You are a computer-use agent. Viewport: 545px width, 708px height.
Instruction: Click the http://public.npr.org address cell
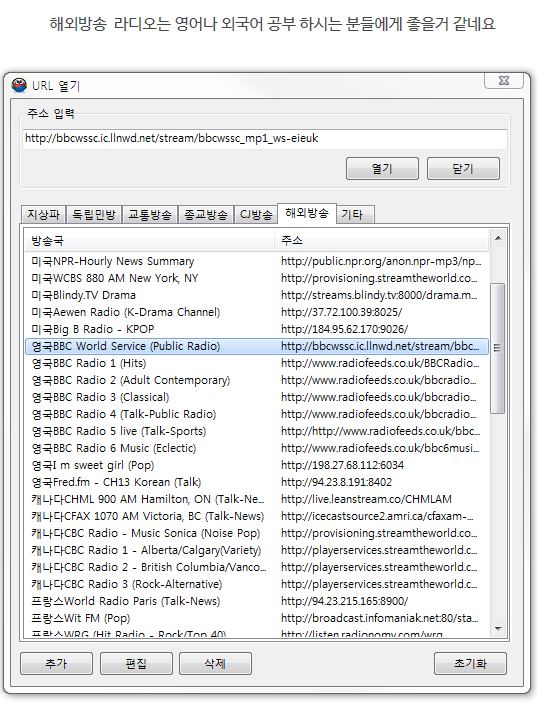tap(381, 261)
